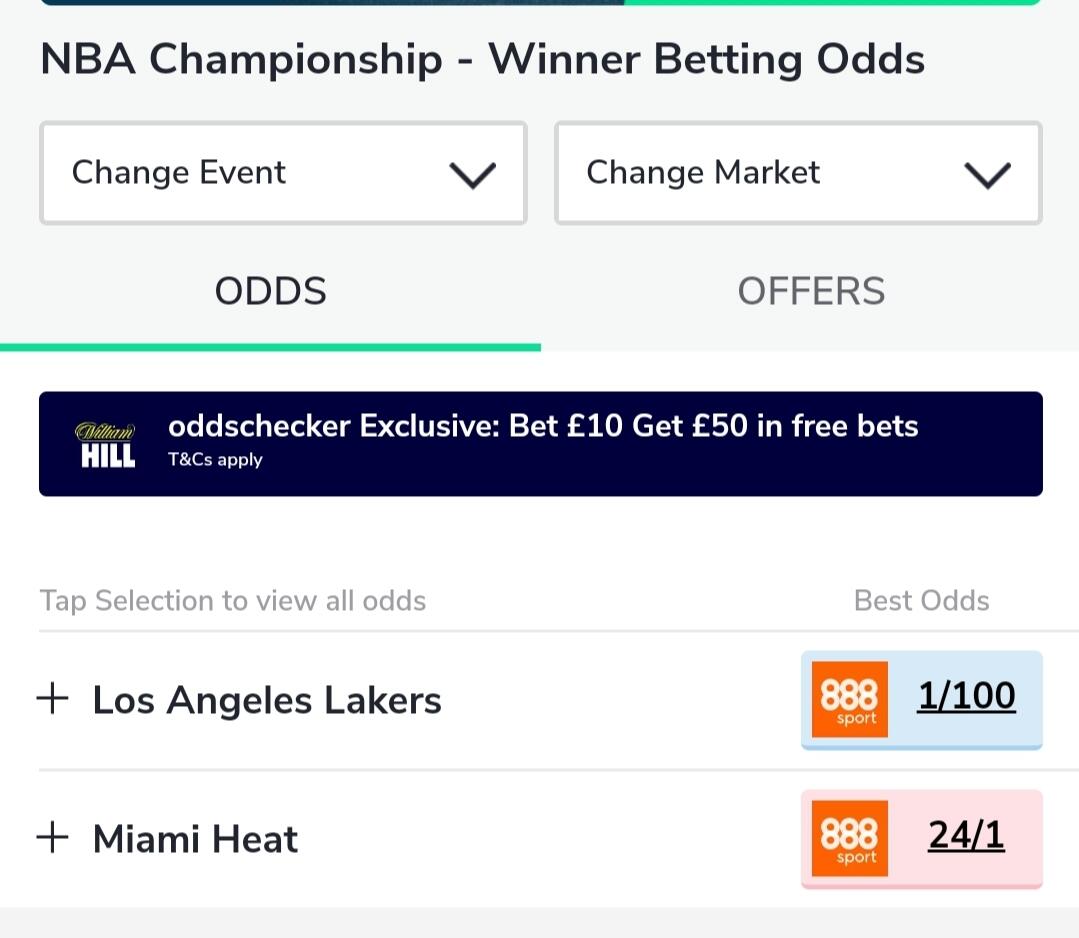Tap the Los Angeles Lakers selection name
This screenshot has width=1079, height=938.
coord(267,700)
